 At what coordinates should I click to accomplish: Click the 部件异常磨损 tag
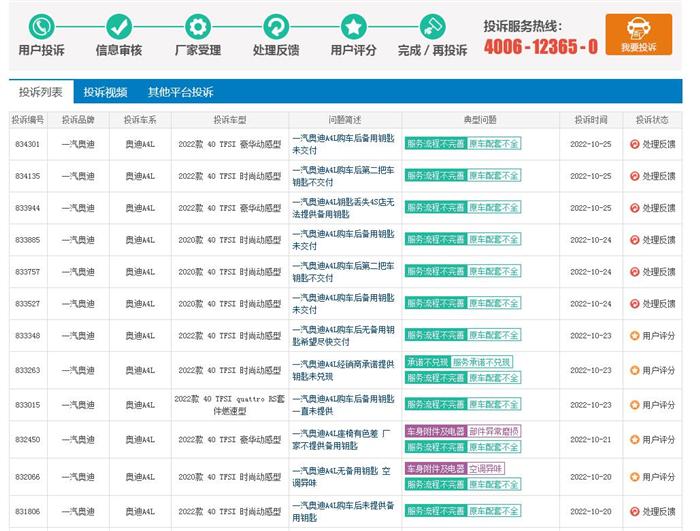pyautogui.click(x=494, y=431)
